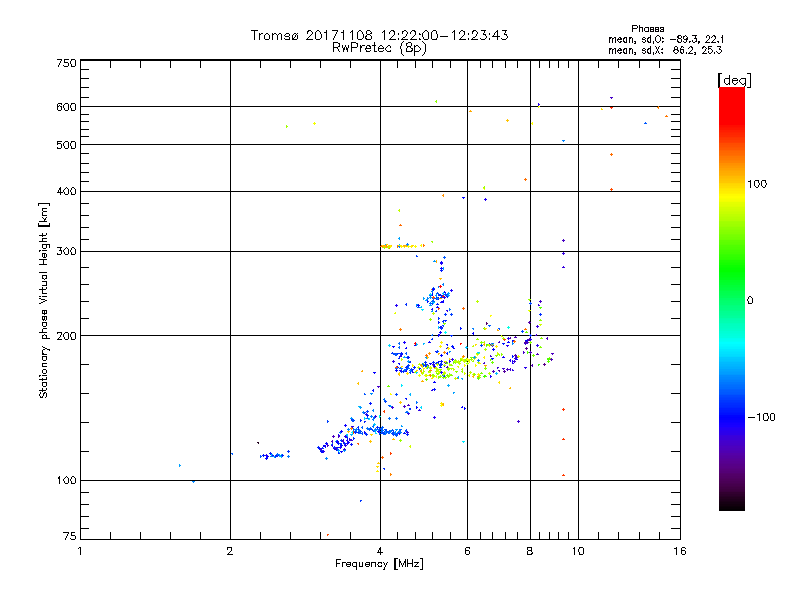The image size is (800, 600).
Task: Click the blue echo trace between 2 and 3 MHz
Action: click(x=274, y=455)
